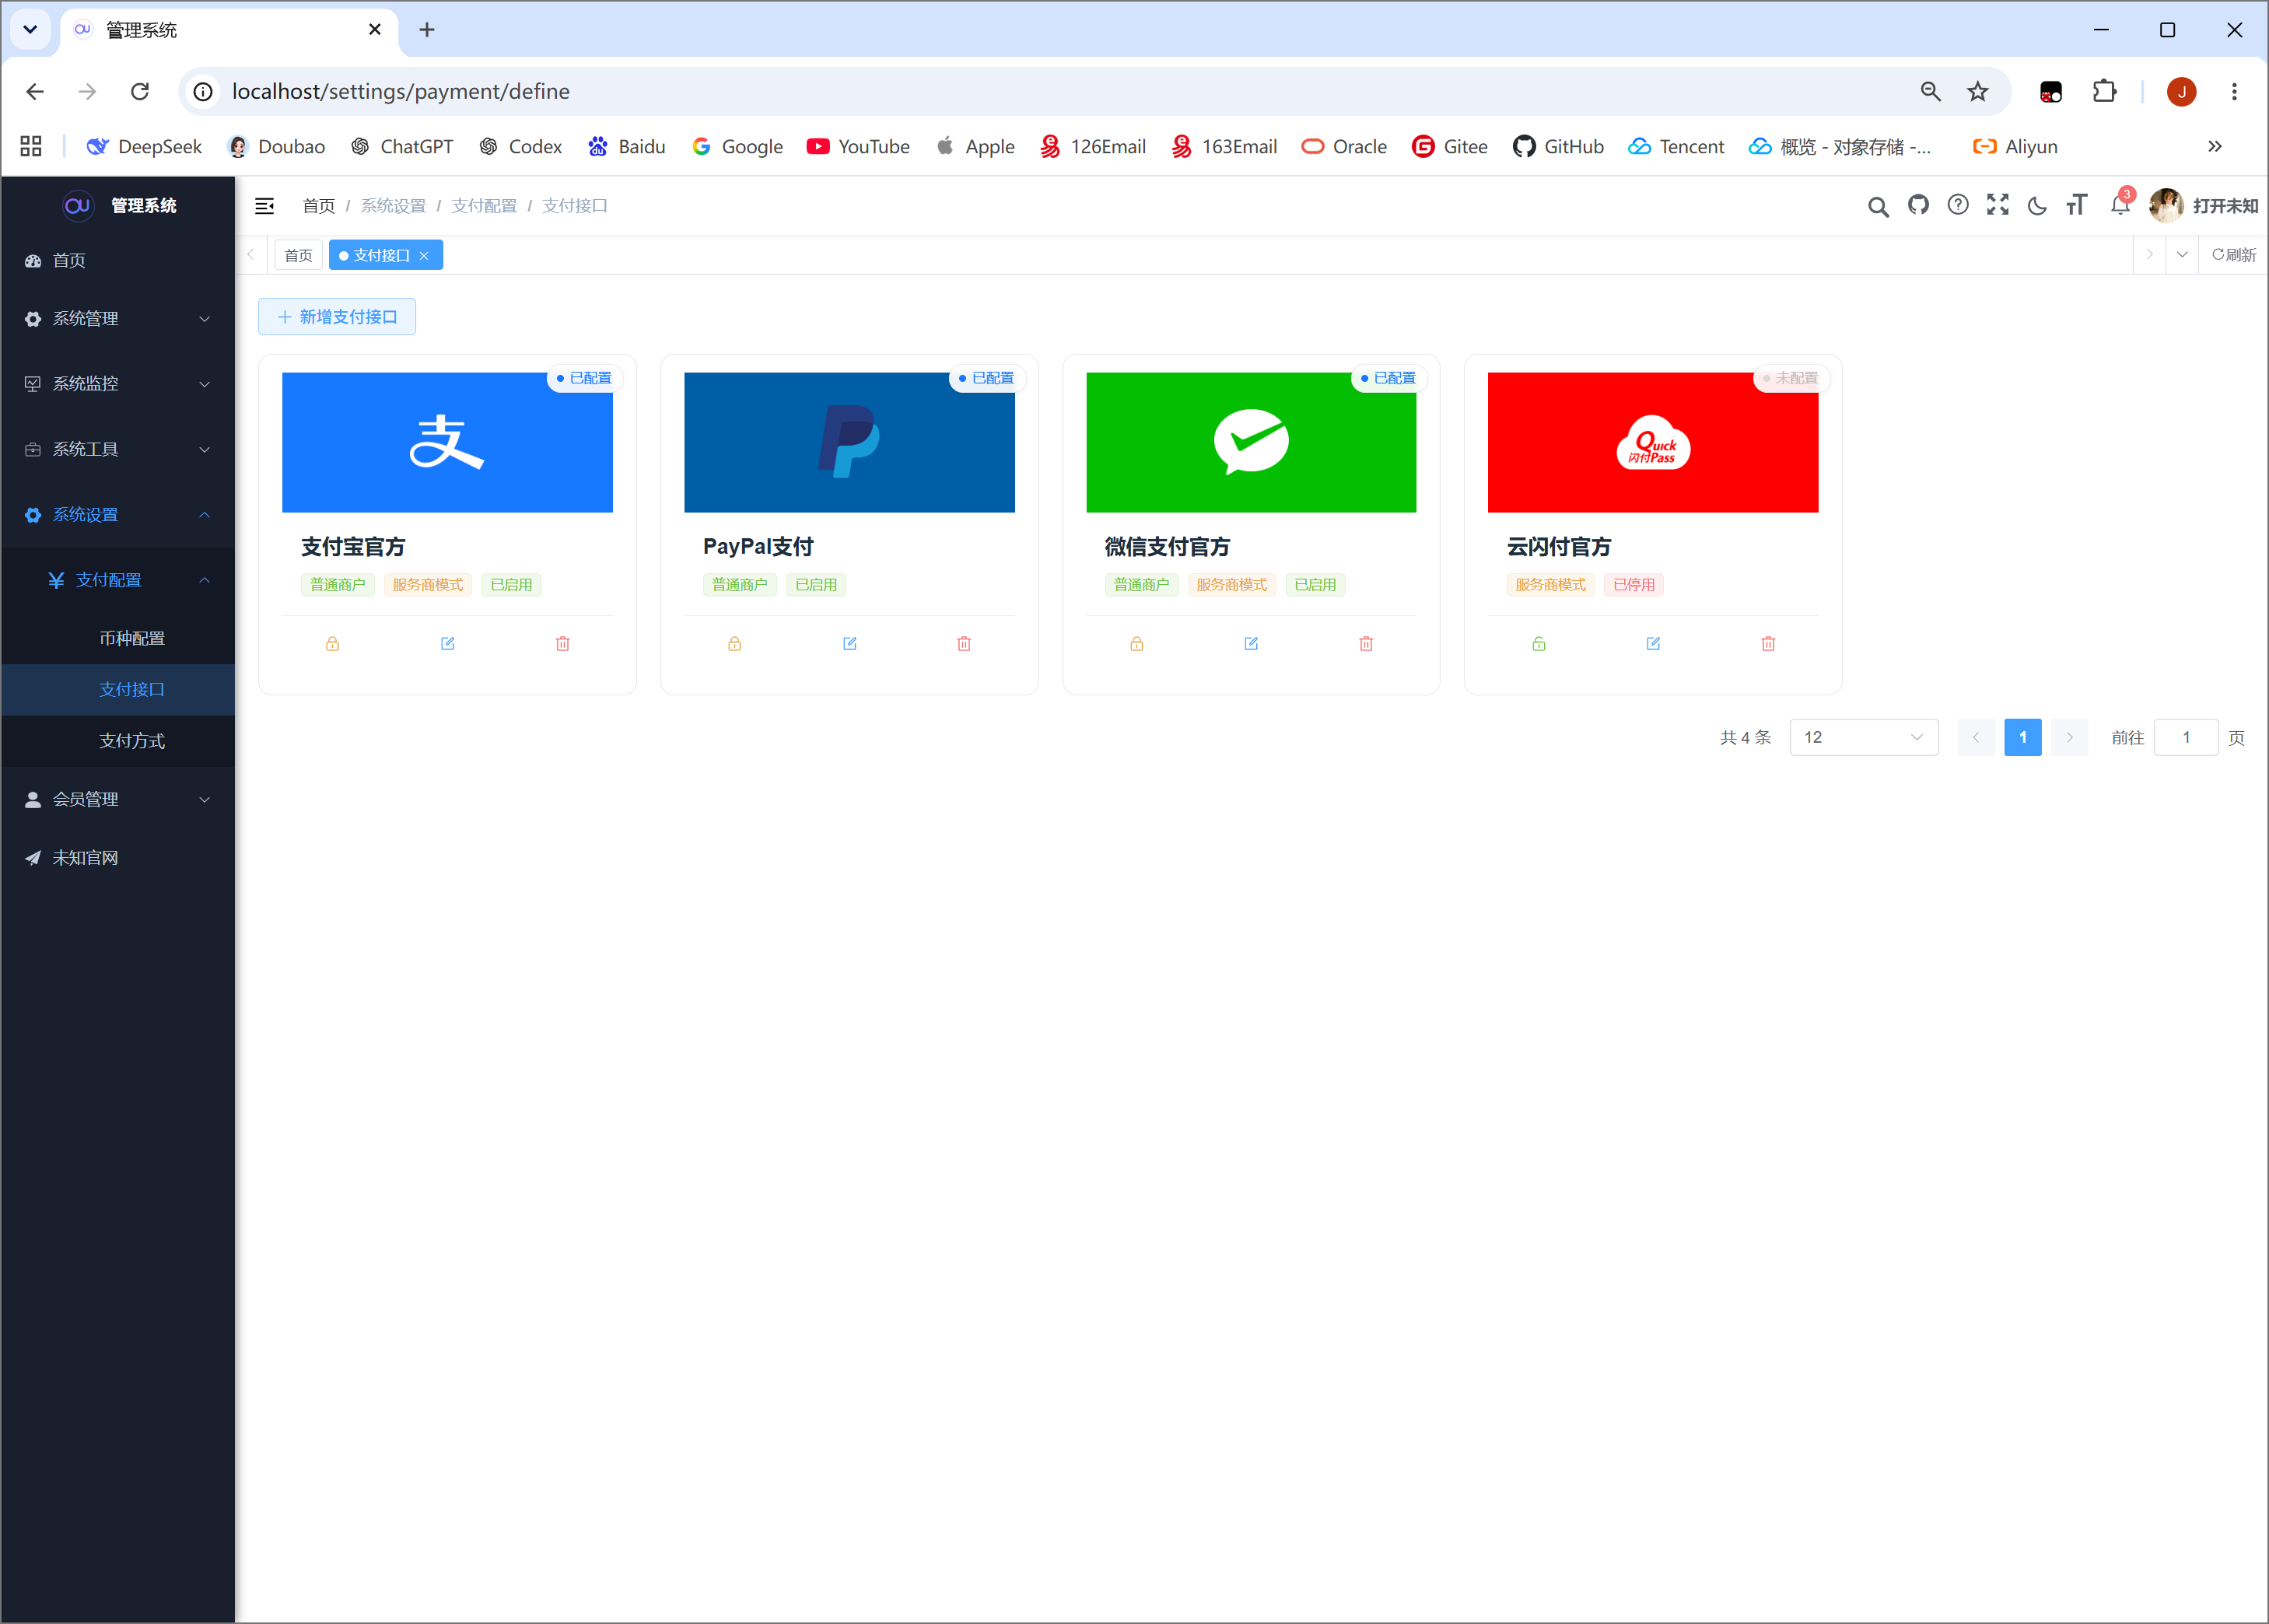Switch to the 首页 tab
2269x1624 pixels.
pos(298,255)
